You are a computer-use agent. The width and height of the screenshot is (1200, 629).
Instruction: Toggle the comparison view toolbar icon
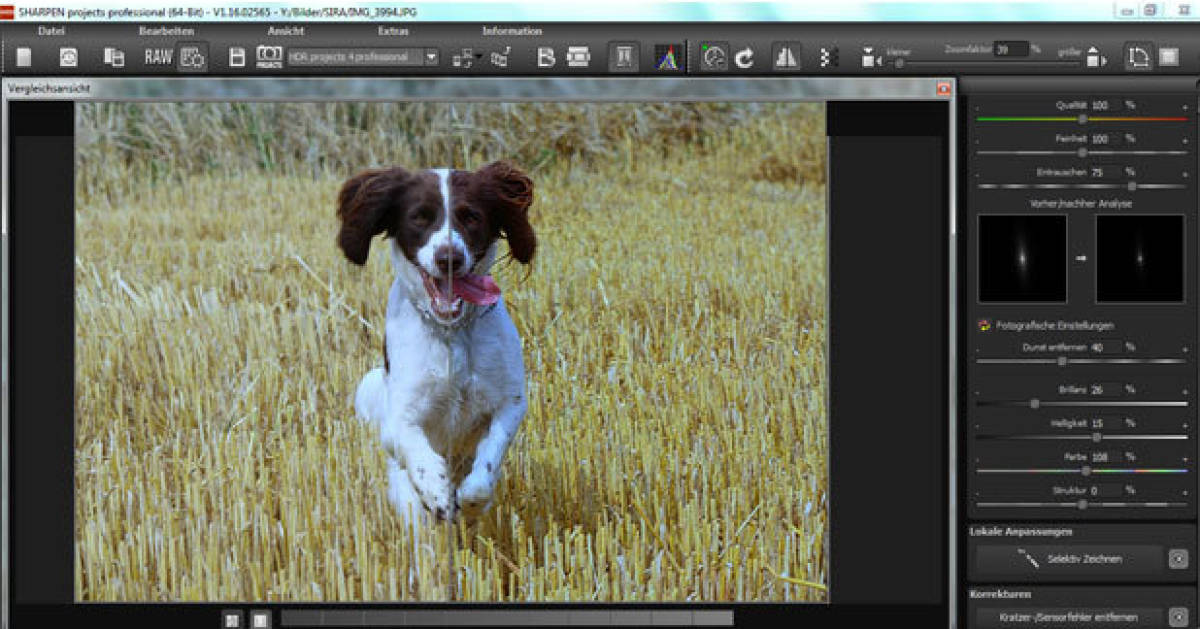tap(624, 57)
